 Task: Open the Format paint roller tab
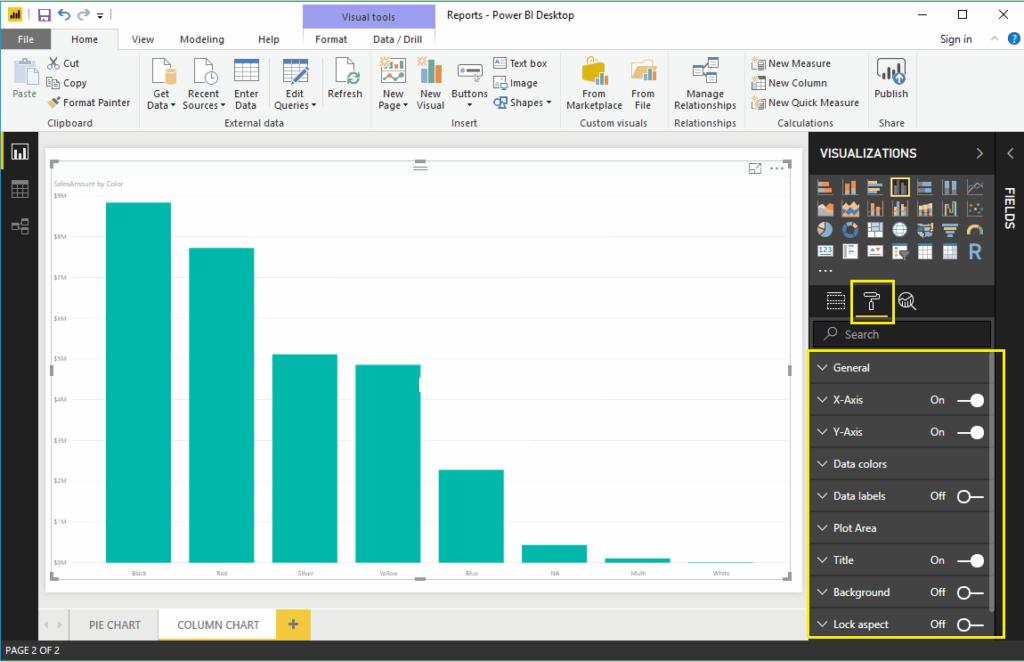click(872, 301)
